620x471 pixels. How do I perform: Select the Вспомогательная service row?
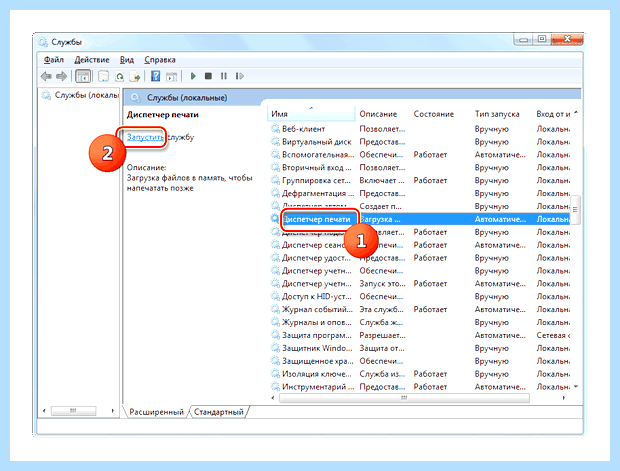click(x=420, y=155)
